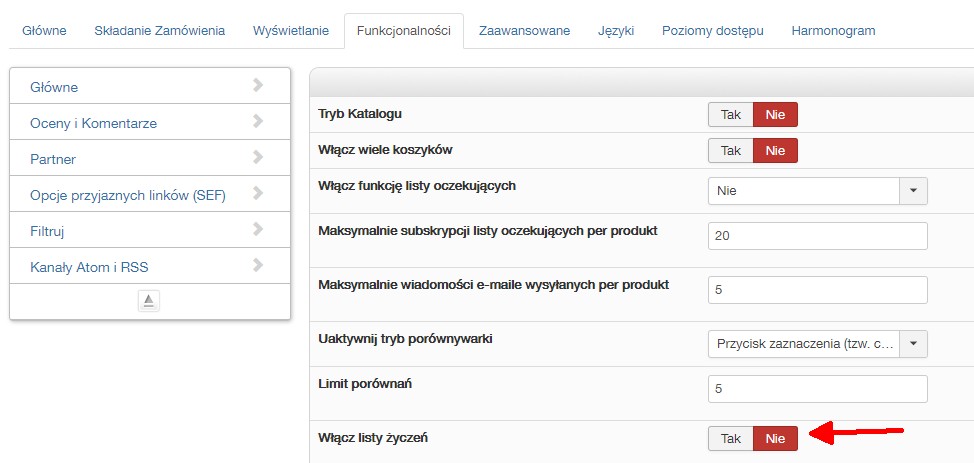The image size is (974, 463).
Task: Switch to the Zaawansowane tab
Action: (524, 30)
